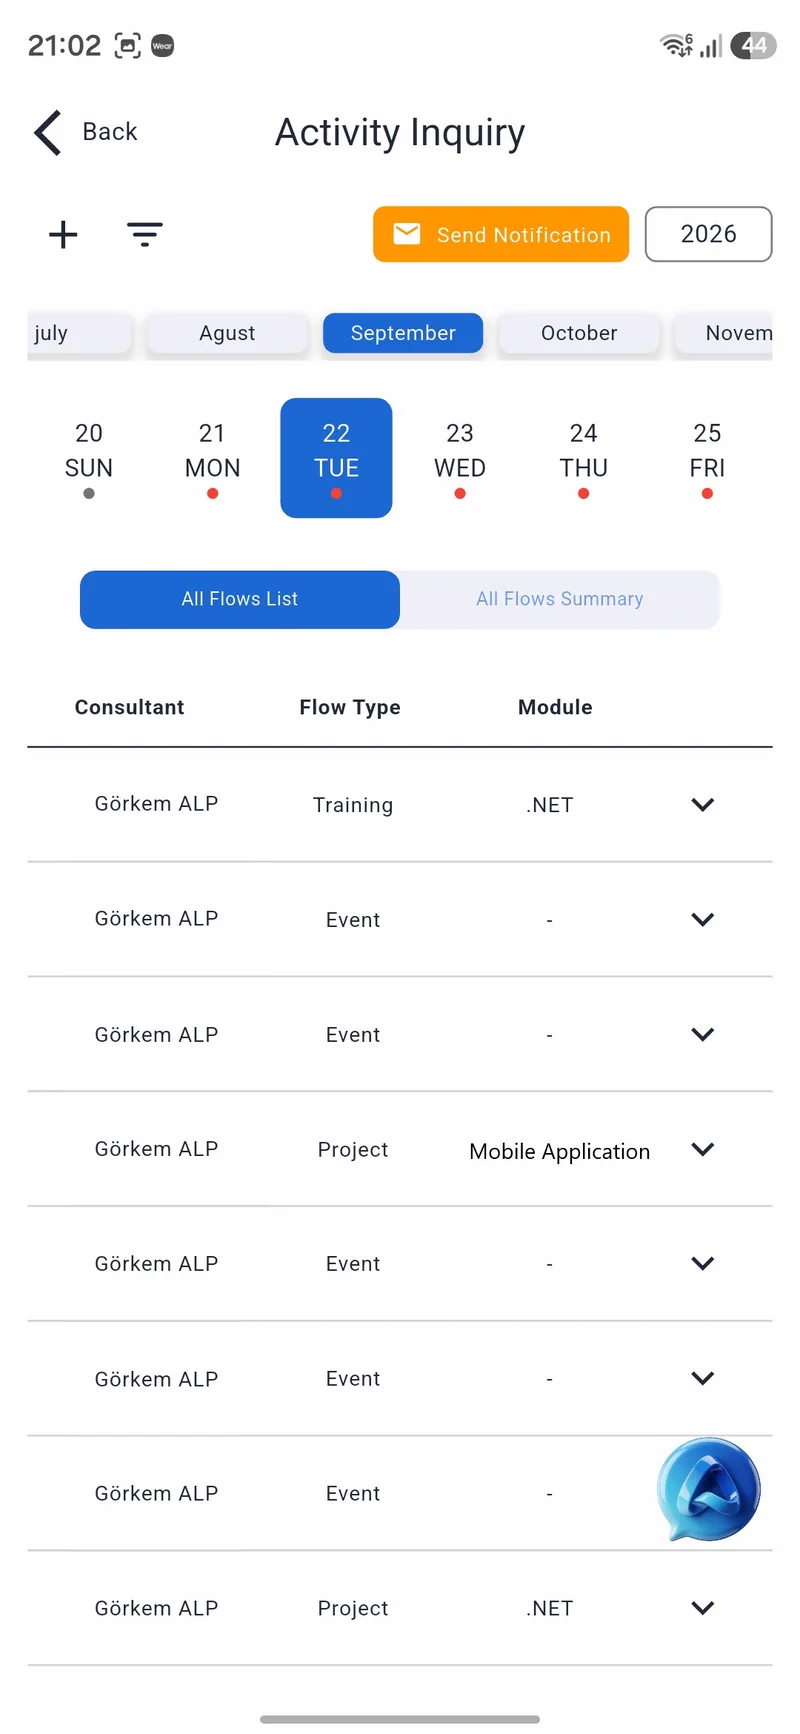This screenshot has height=1734, width=800.
Task: Expand the Mobile Application project row
Action: (x=703, y=1149)
